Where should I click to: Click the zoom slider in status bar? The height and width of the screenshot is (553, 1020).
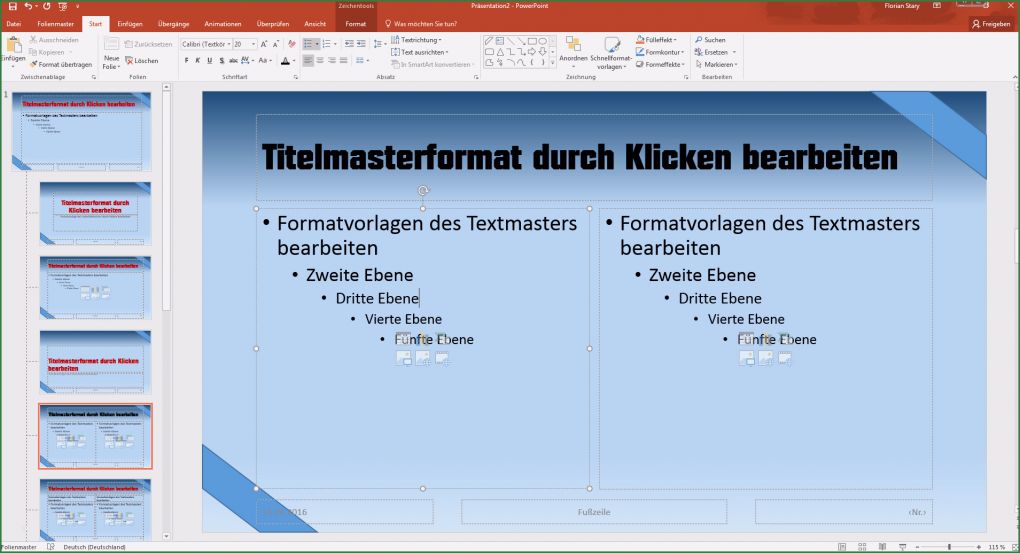pos(947,547)
